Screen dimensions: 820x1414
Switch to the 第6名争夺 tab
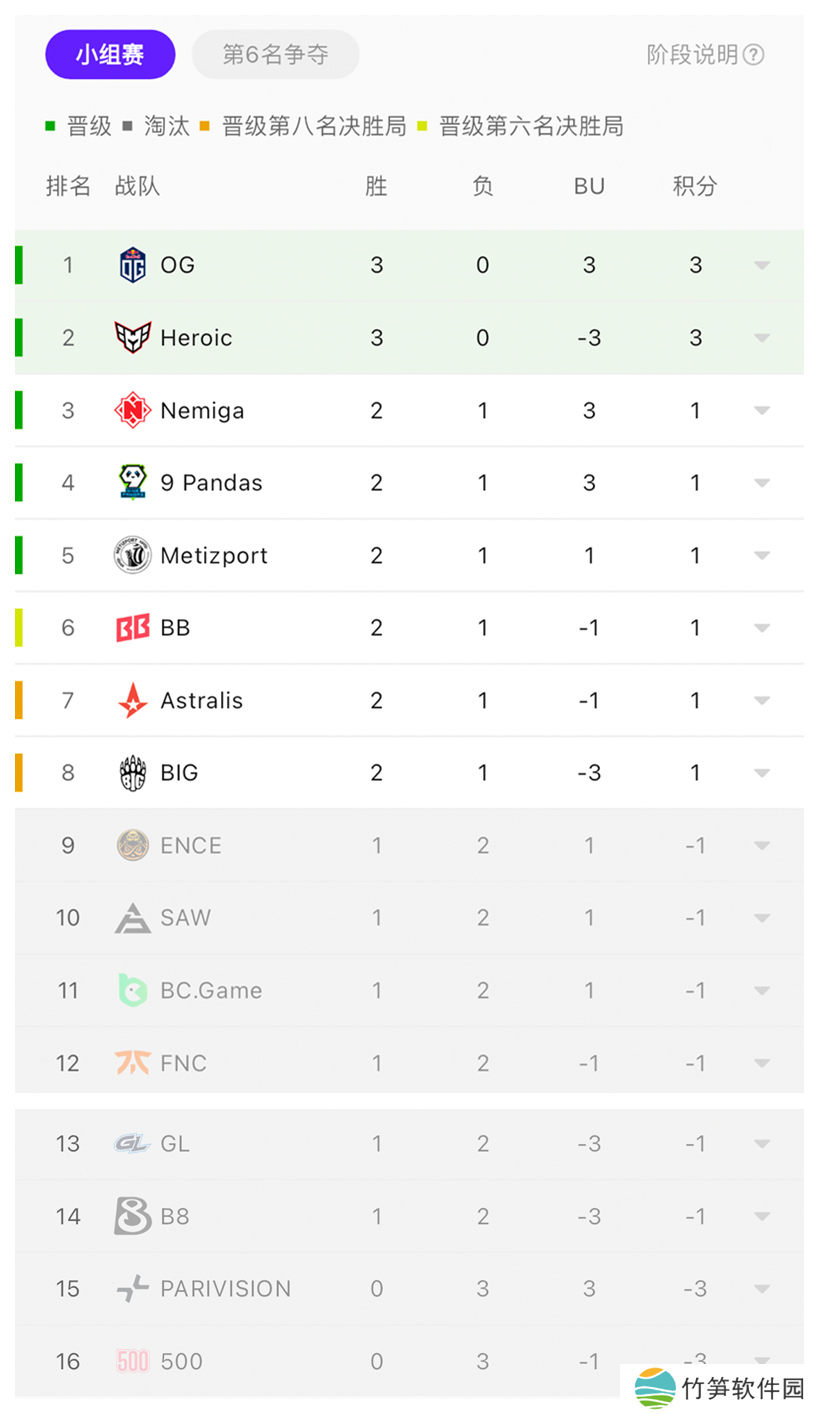pyautogui.click(x=275, y=54)
